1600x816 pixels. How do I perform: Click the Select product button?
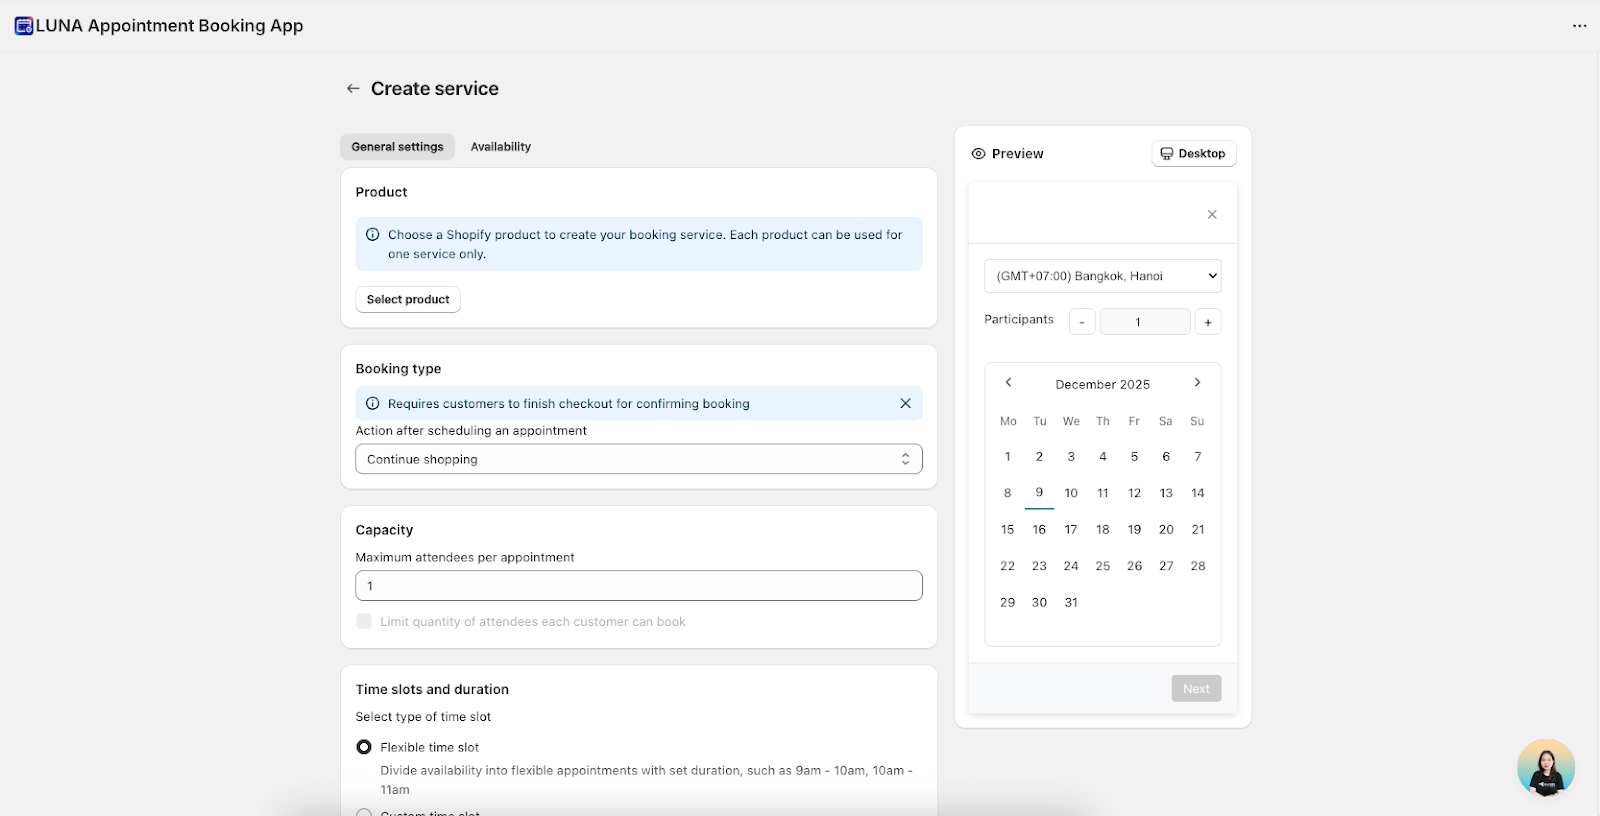click(x=408, y=299)
